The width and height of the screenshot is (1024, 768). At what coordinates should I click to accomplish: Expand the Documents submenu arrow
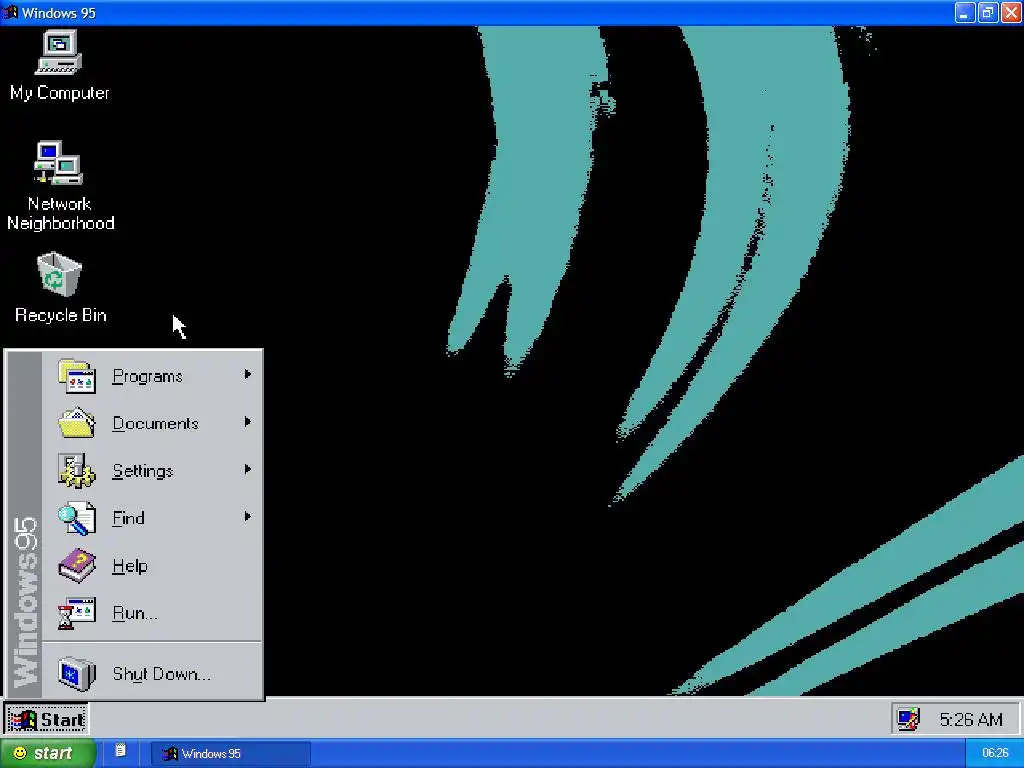tap(248, 422)
